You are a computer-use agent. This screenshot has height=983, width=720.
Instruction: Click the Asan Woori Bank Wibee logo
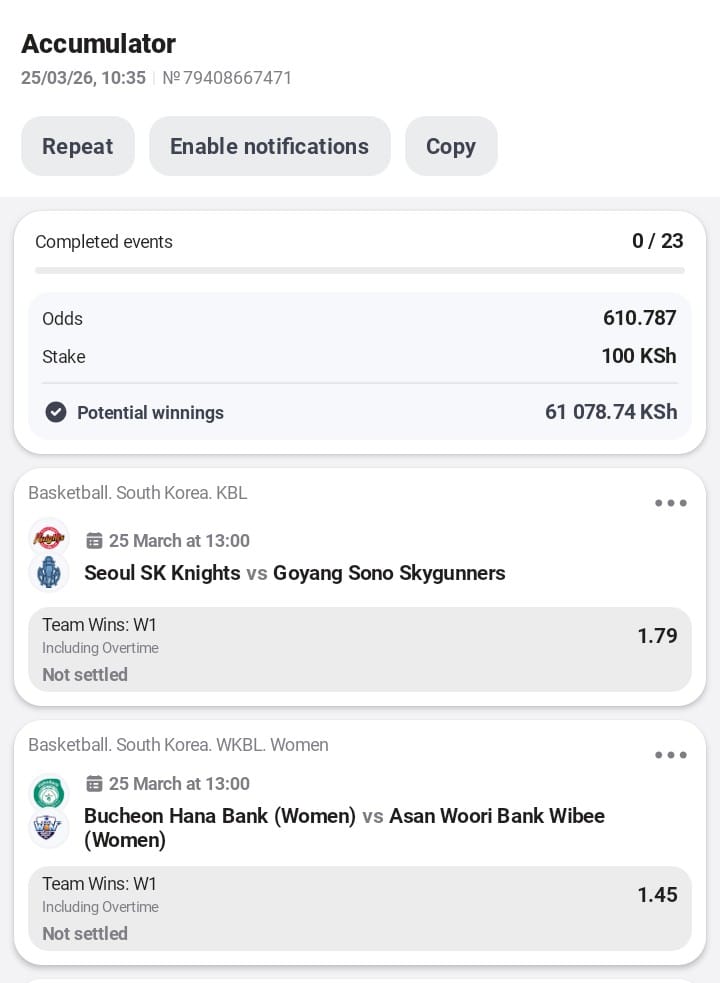pyautogui.click(x=48, y=828)
